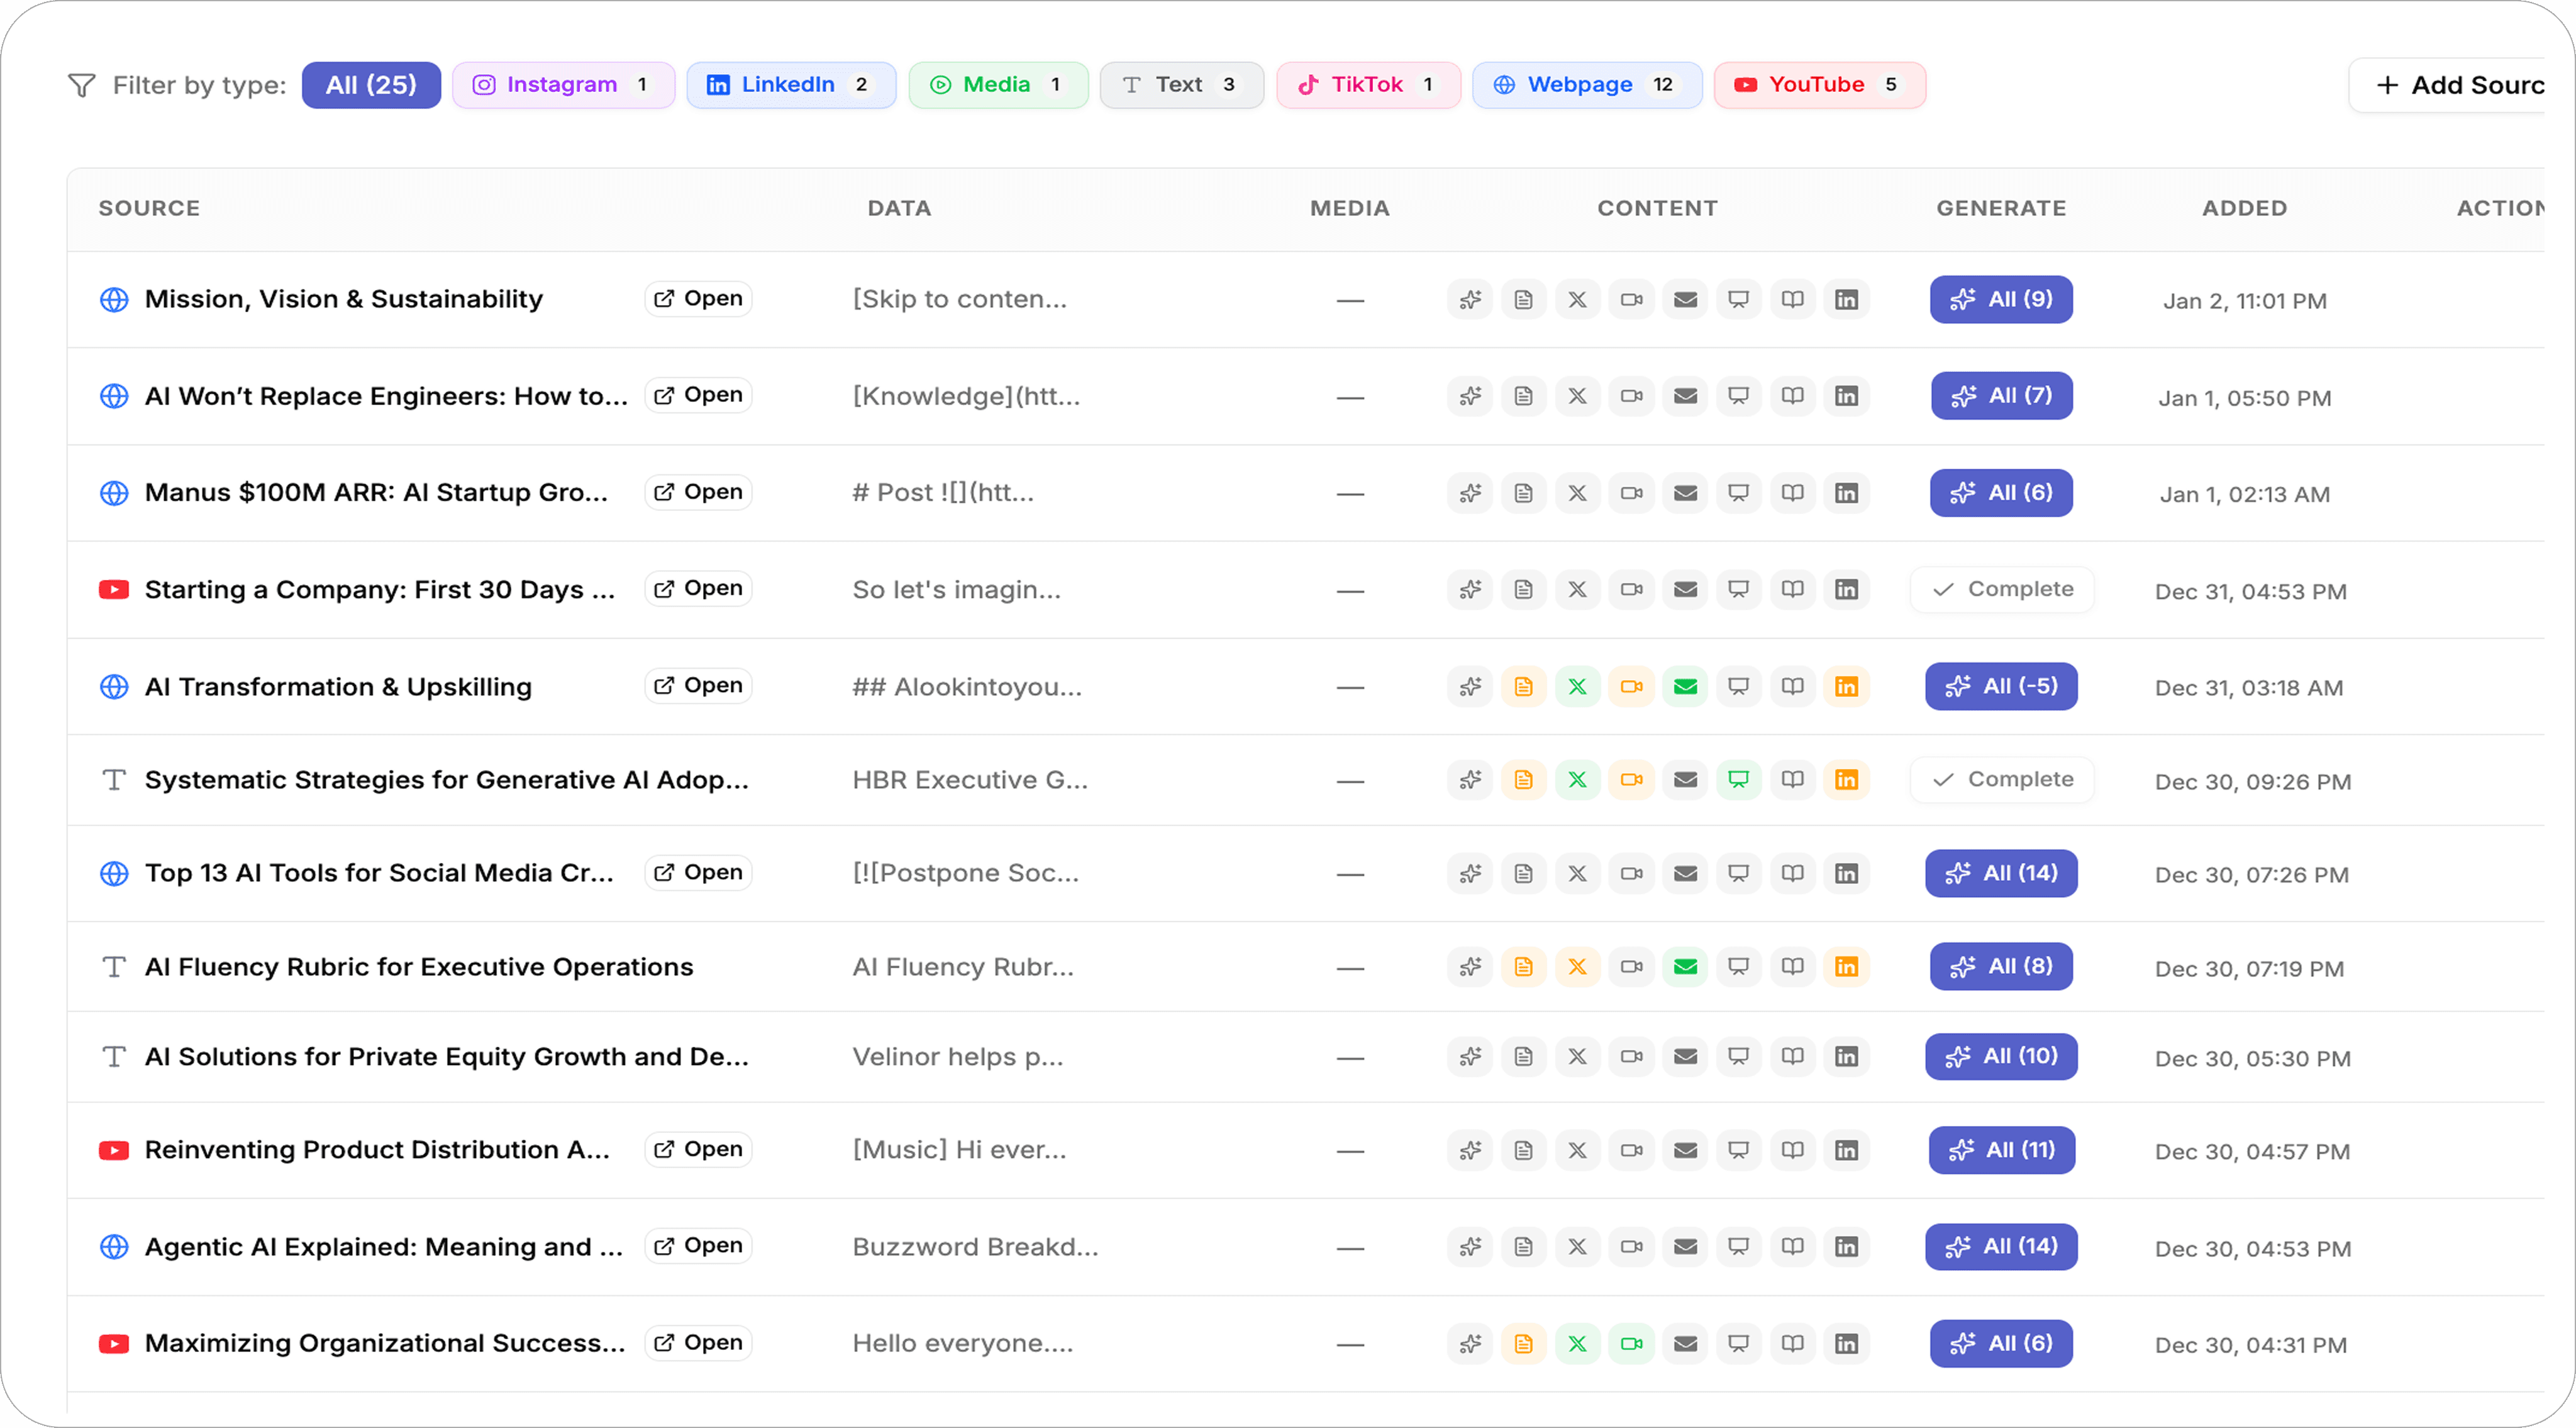Generate All (9) for Mission, Vision row
The image size is (2576, 1428).
point(2001,299)
